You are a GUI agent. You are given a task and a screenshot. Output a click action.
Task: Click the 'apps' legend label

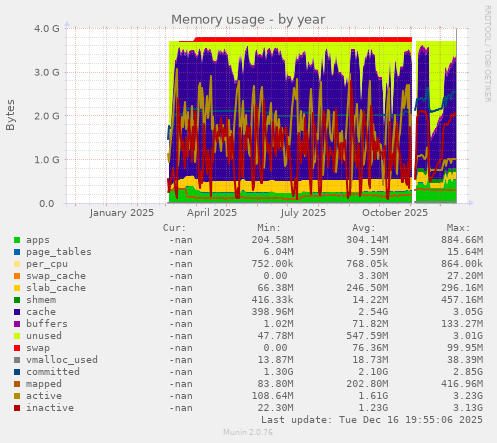[38, 240]
